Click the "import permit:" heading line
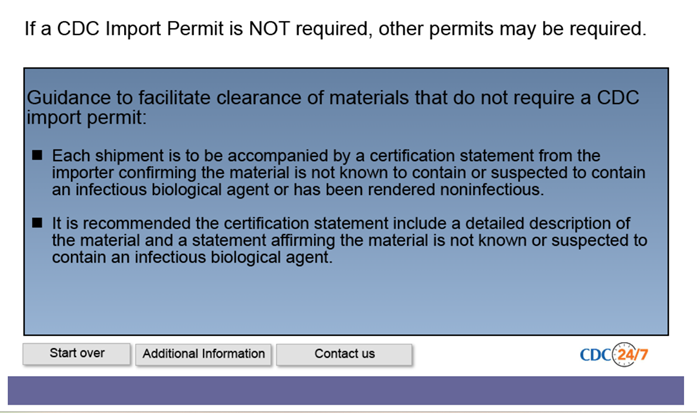 coord(86,118)
